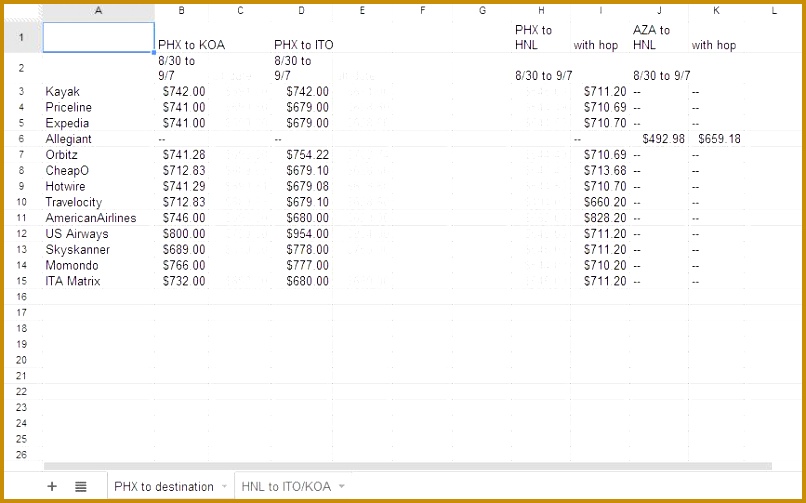Open the PHX to destination tab dropdown arrow

224,486
